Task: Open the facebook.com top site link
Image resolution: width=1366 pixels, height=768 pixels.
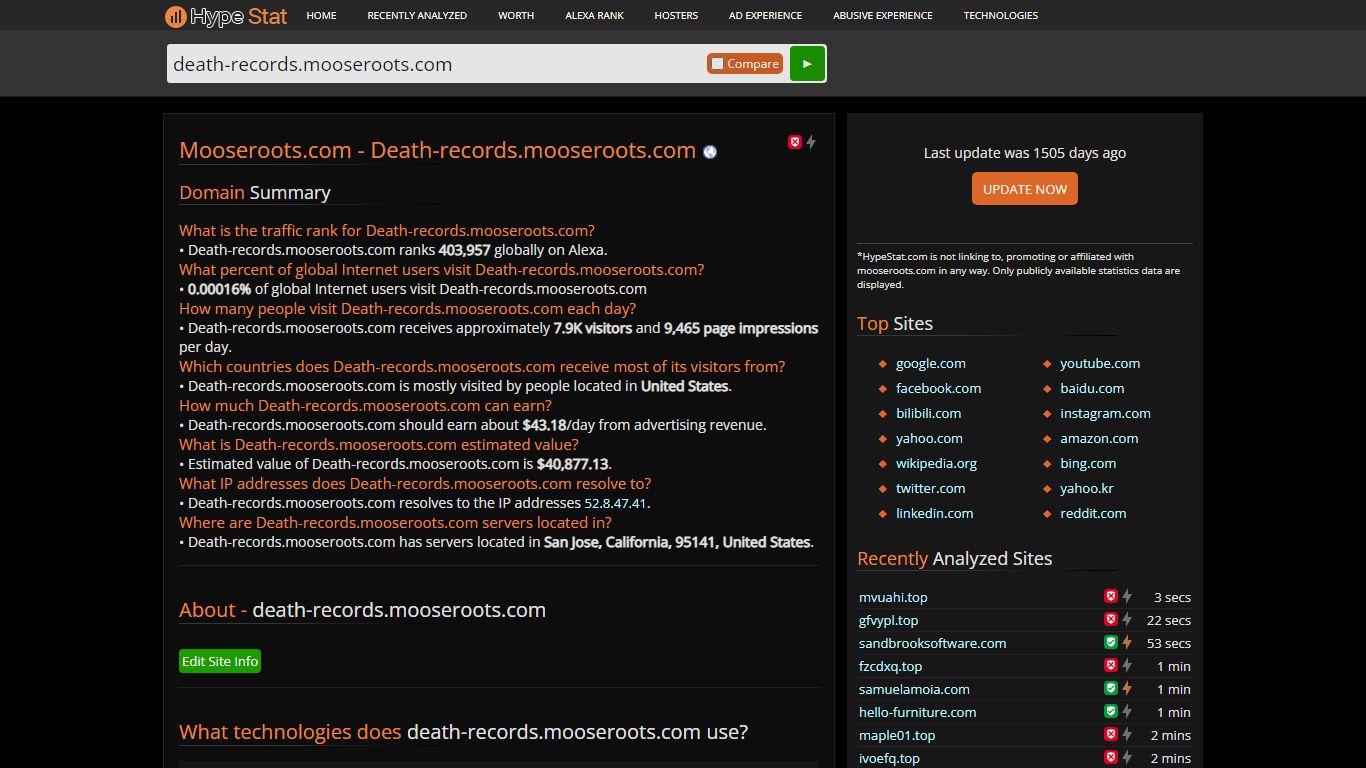Action: tap(938, 388)
